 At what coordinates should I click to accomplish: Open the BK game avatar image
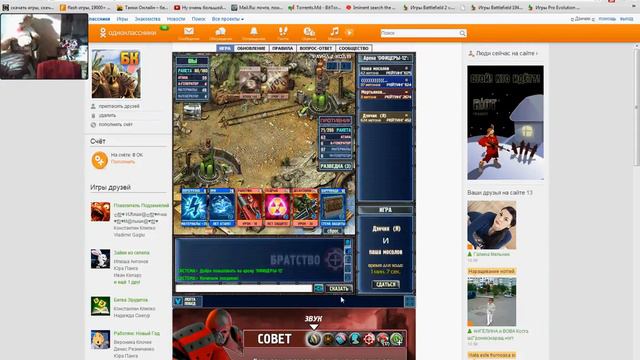tap(116, 74)
